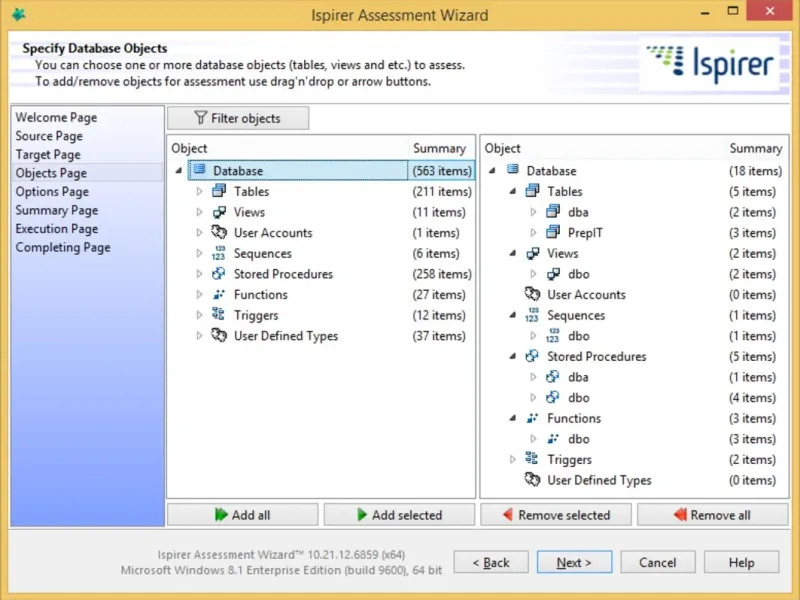Click the Database icon in the left object tree
The height and width of the screenshot is (600, 800).
pos(199,170)
